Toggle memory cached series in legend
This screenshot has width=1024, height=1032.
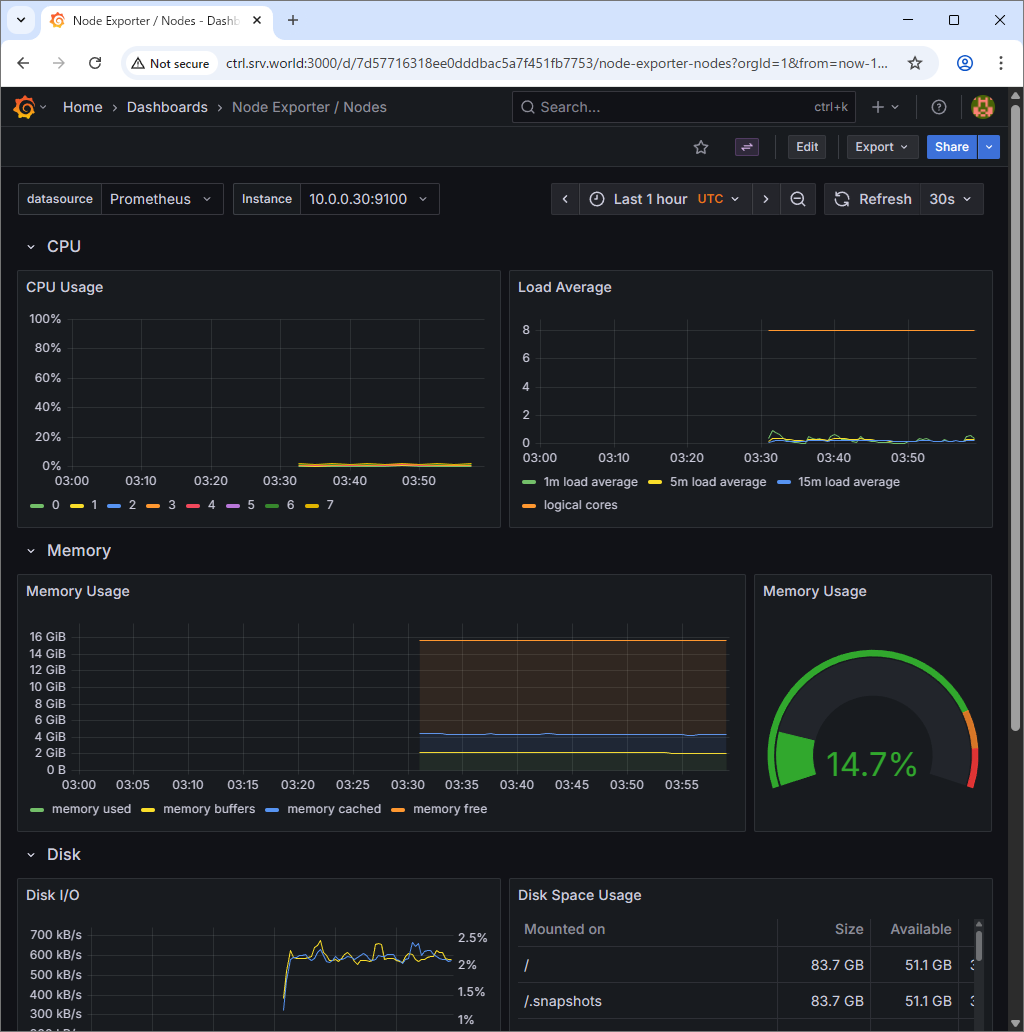pyautogui.click(x=334, y=809)
